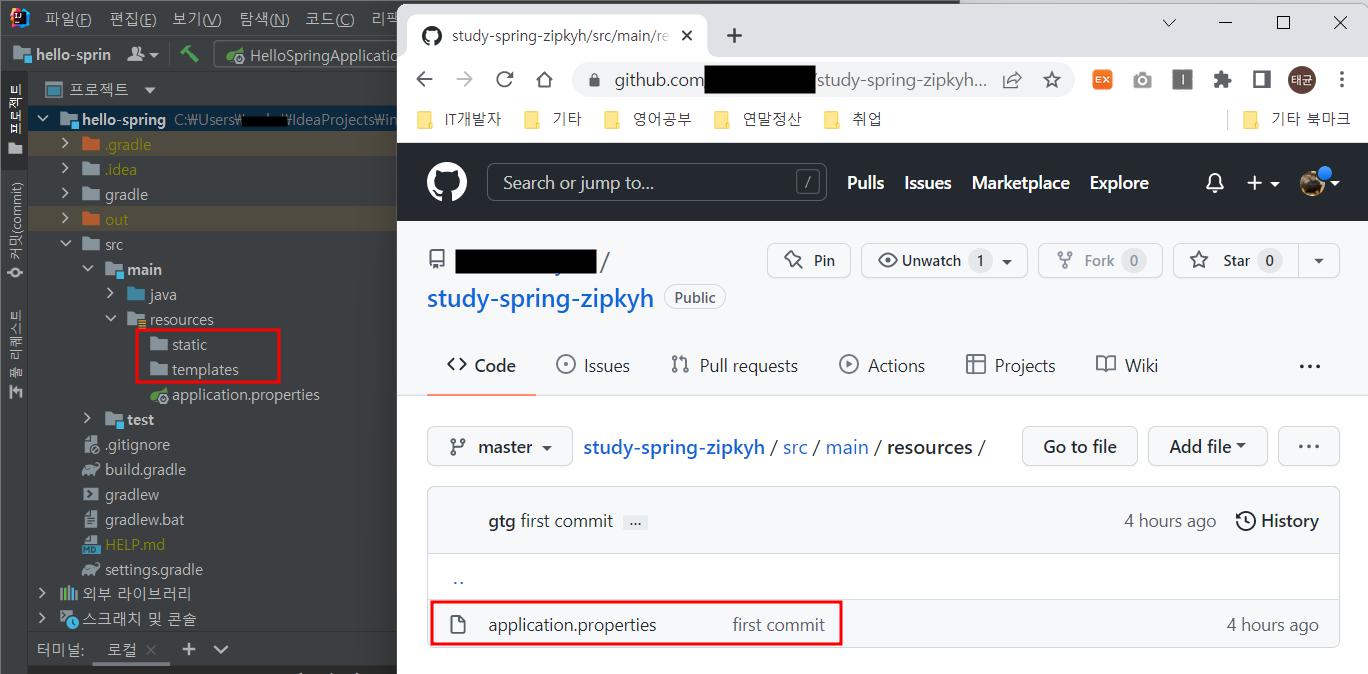Toggle Chrome side panel icon

[1262, 79]
